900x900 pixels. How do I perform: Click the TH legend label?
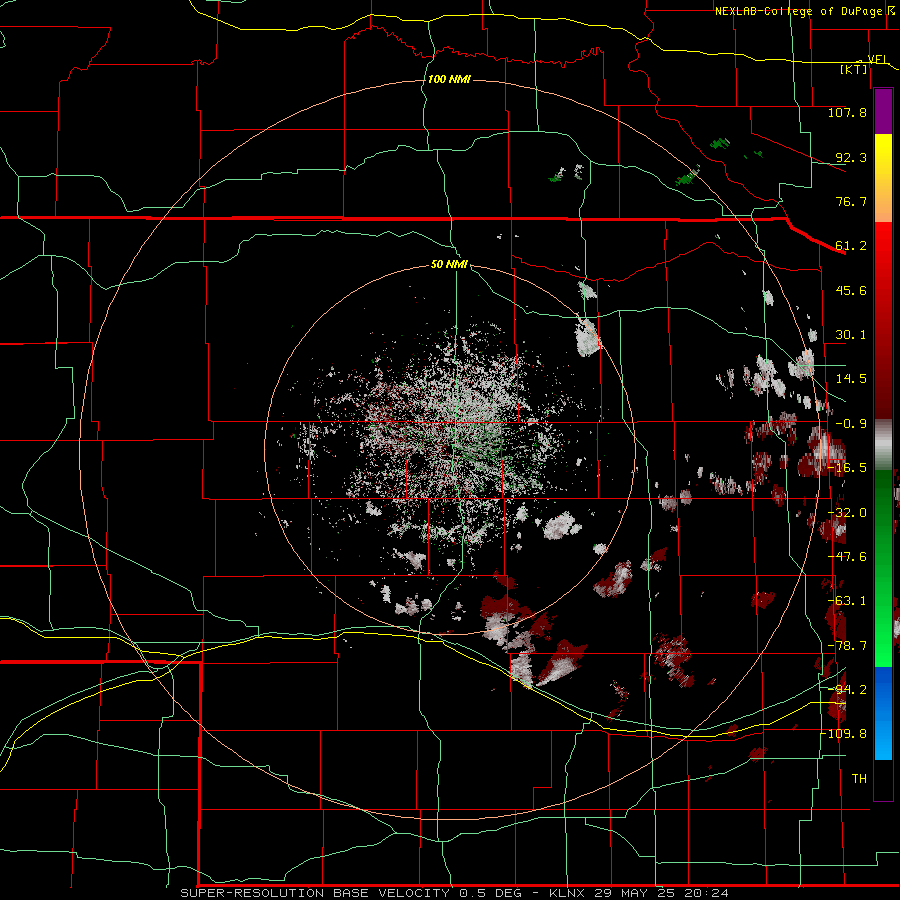coord(859,779)
